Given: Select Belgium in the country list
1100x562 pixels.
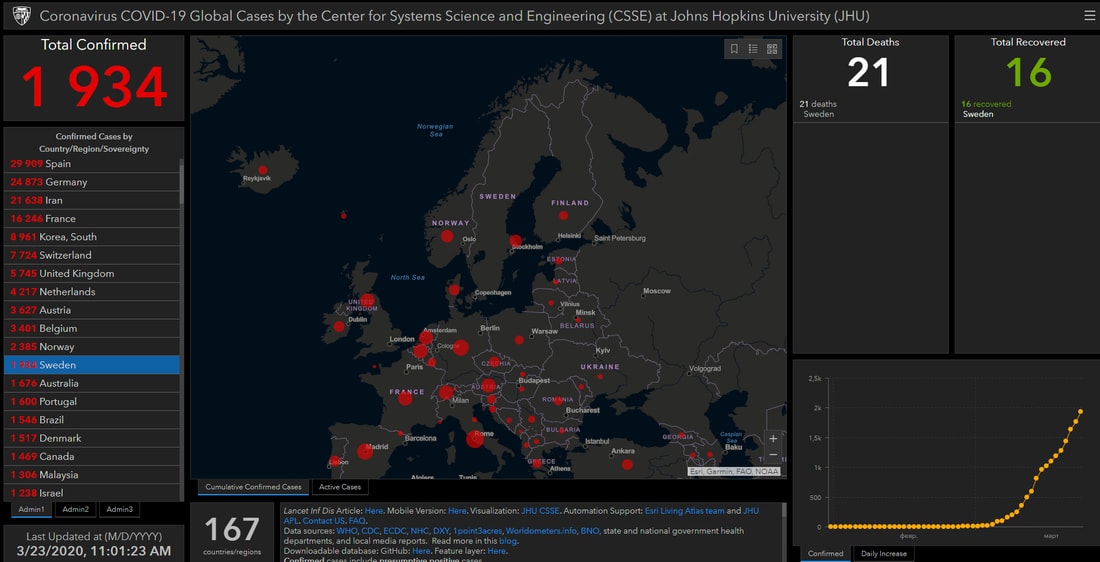Looking at the screenshot, I should tap(92, 328).
